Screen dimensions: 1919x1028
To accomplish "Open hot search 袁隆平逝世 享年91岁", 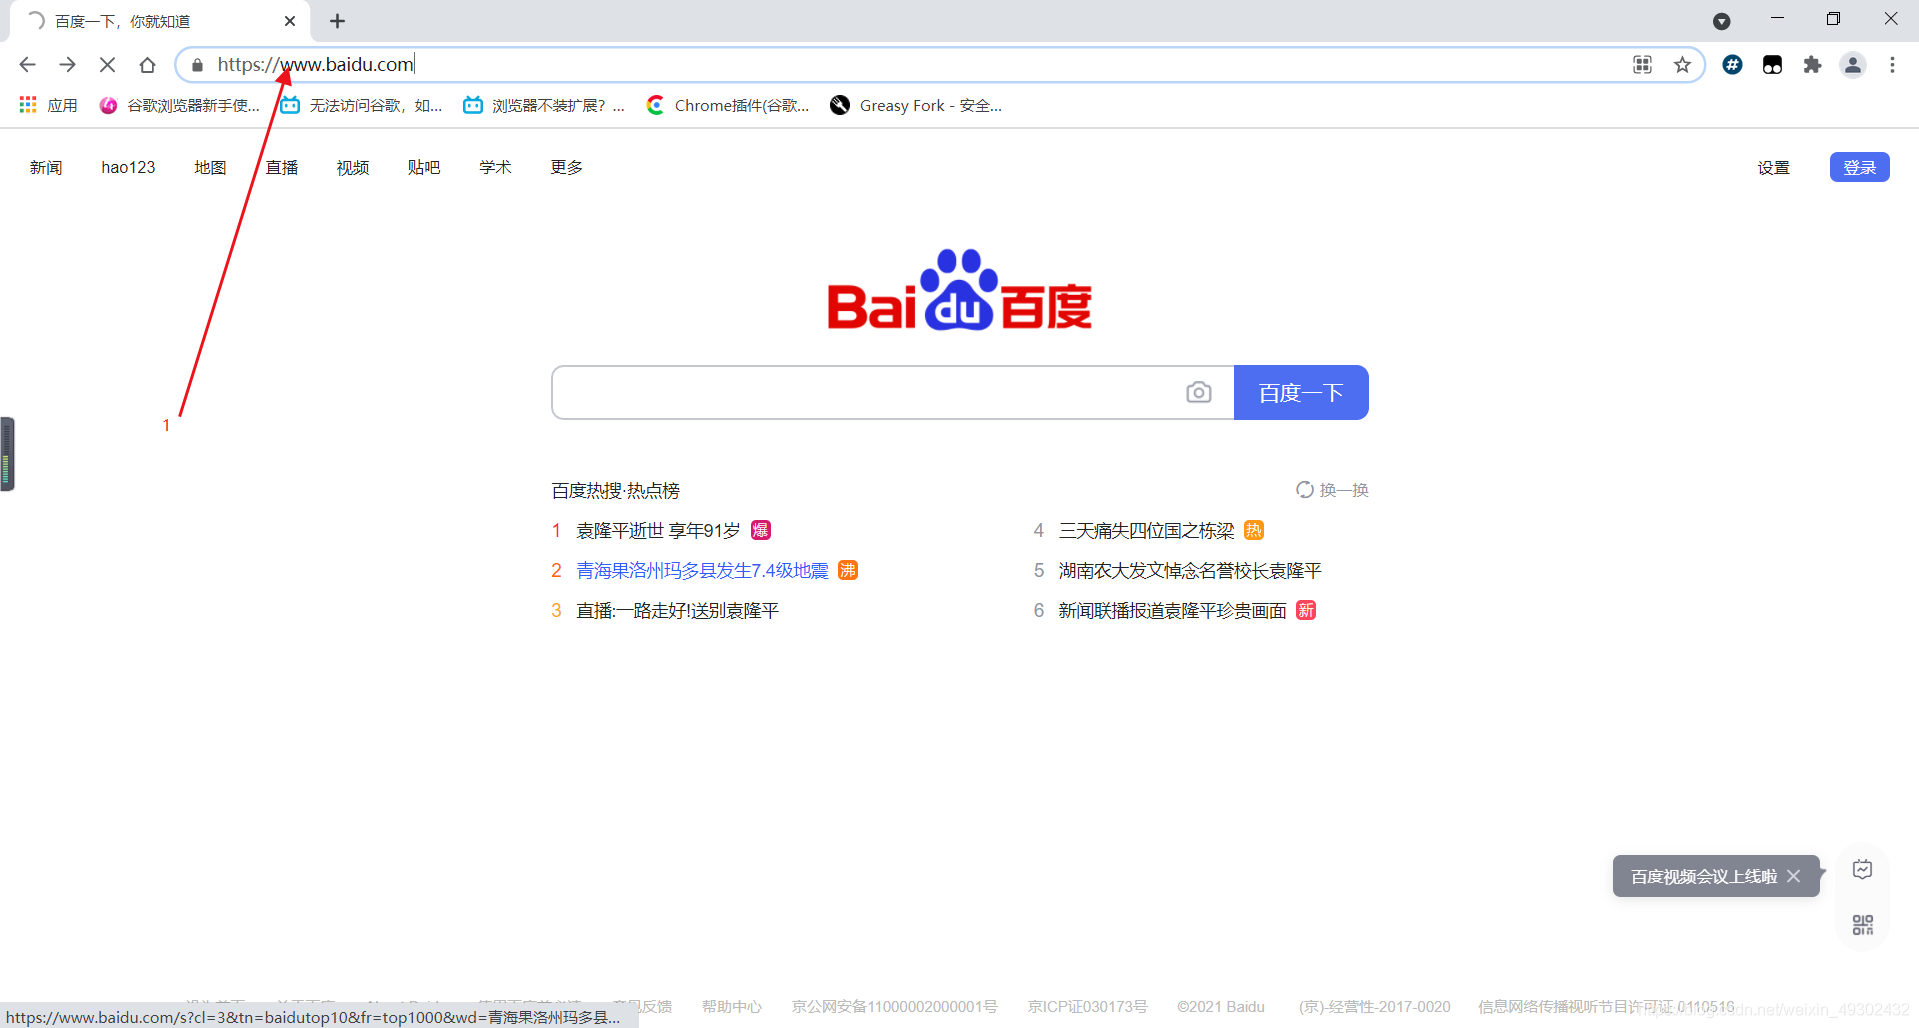I will 658,531.
